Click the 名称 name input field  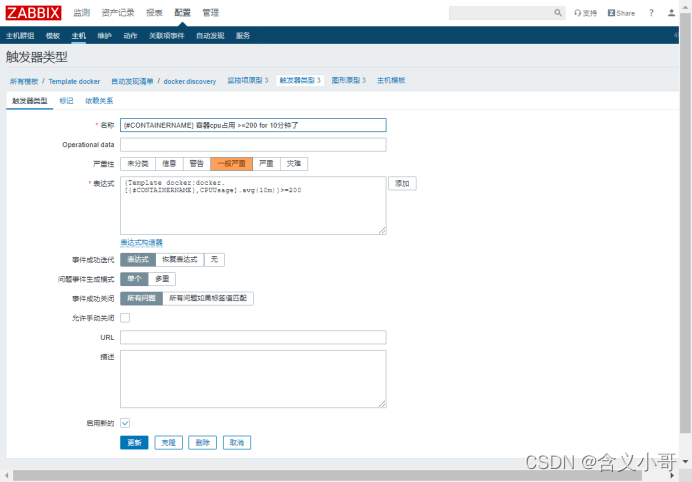coord(253,125)
